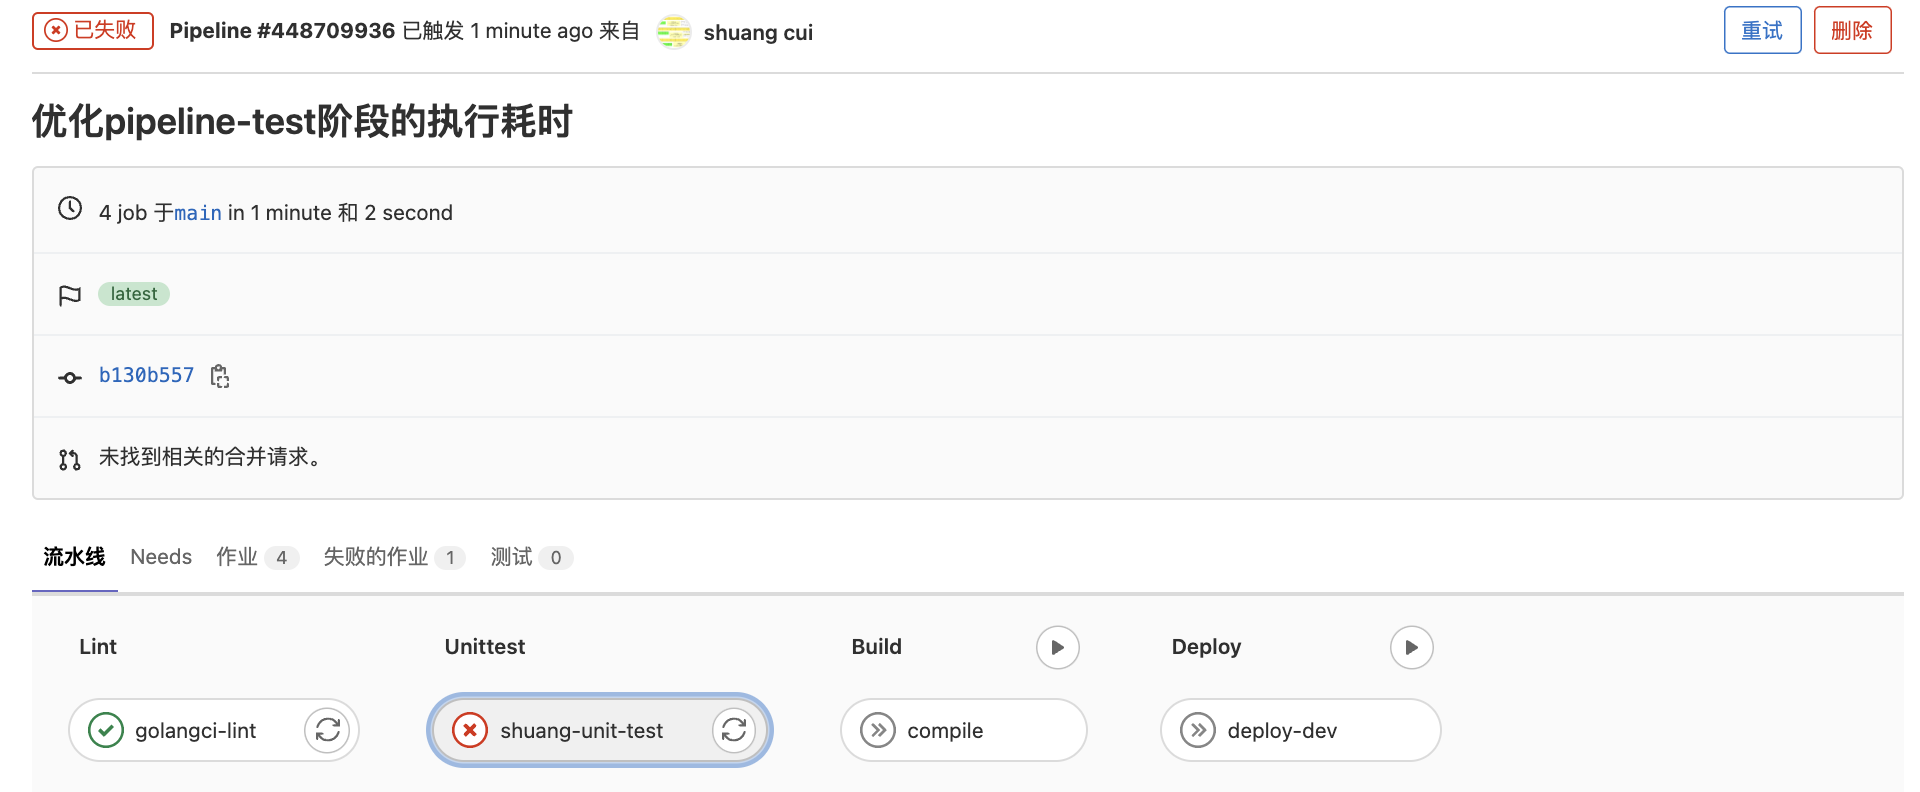
Task: Open the compile job
Action: [945, 730]
